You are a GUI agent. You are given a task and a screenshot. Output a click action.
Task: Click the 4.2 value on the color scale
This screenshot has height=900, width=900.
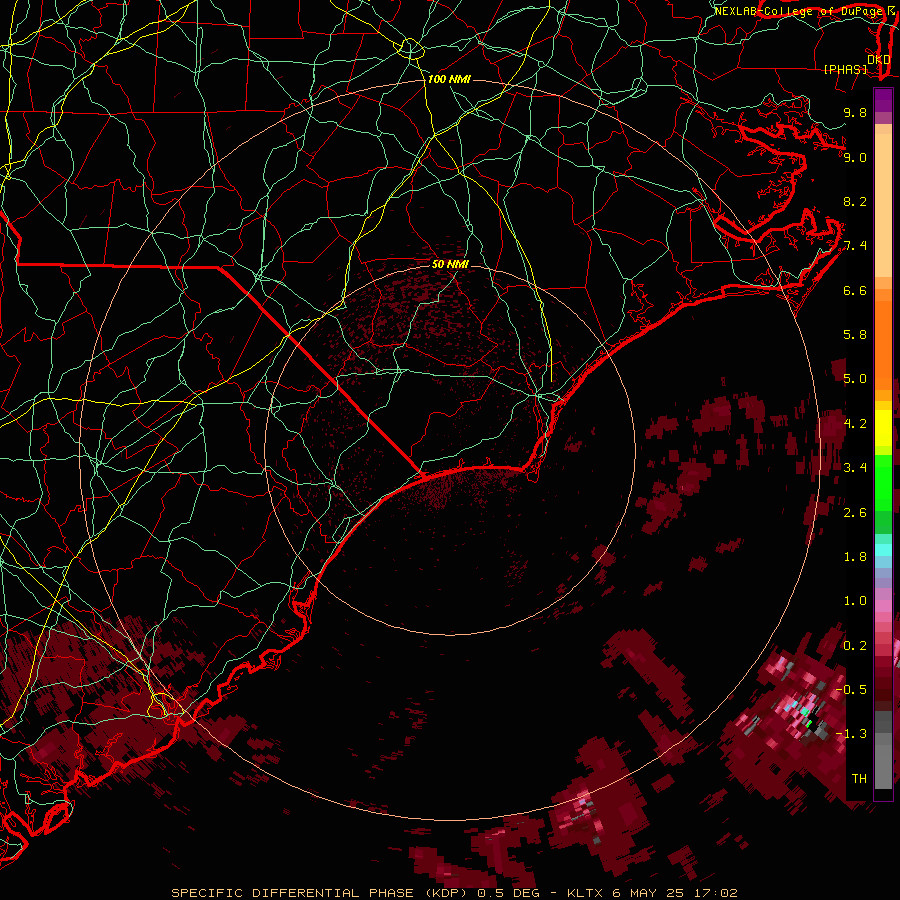(855, 424)
